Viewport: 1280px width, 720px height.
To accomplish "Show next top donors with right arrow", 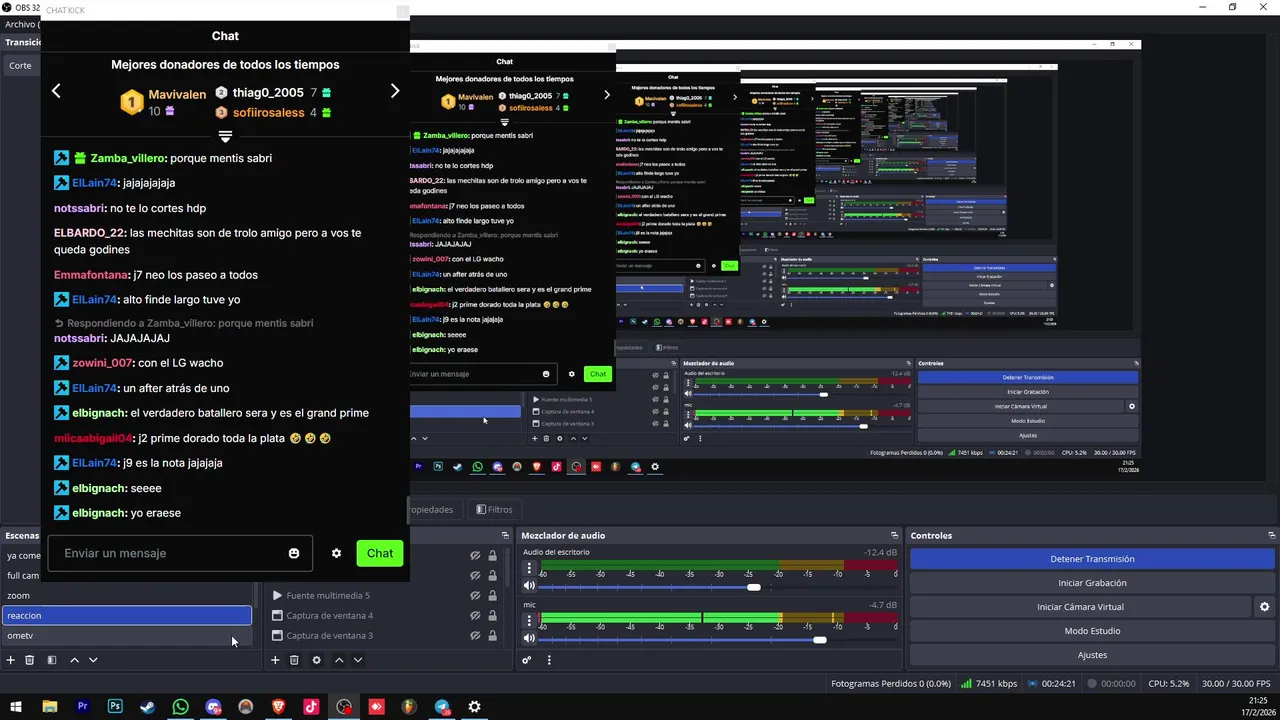I will click(x=395, y=91).
